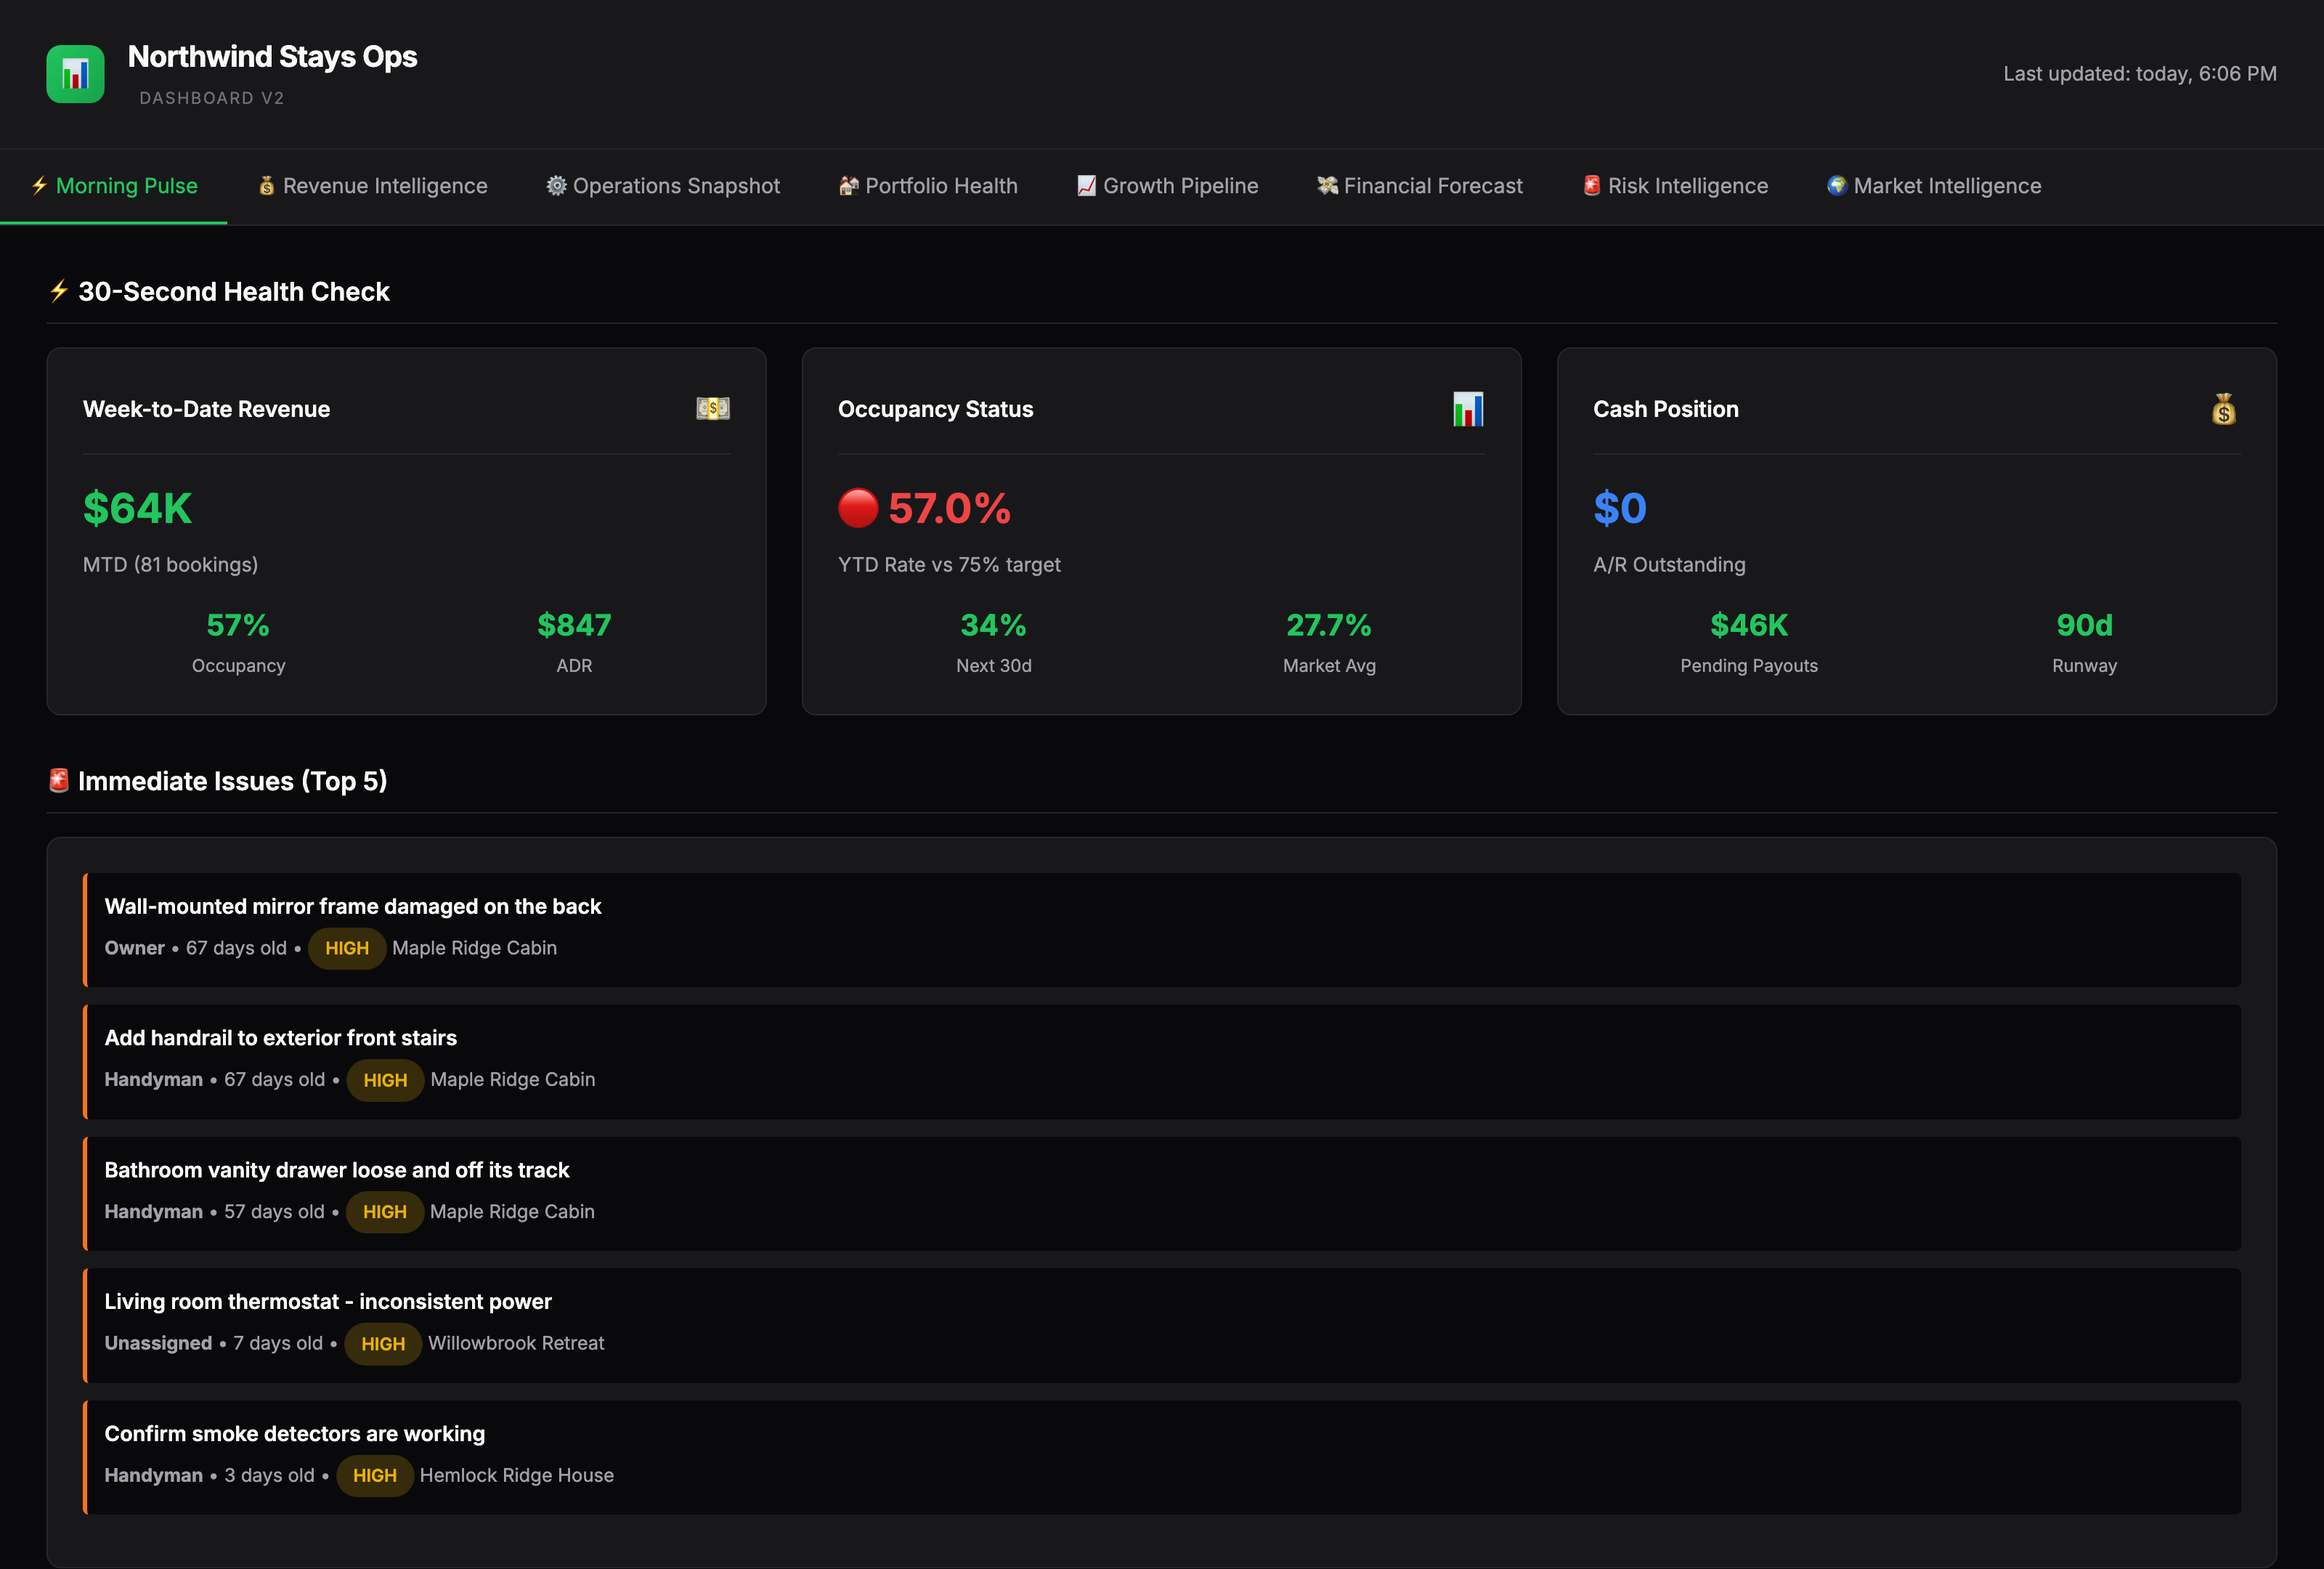
Task: Open the Confirm smoke detectors issue
Action: click(1162, 1457)
